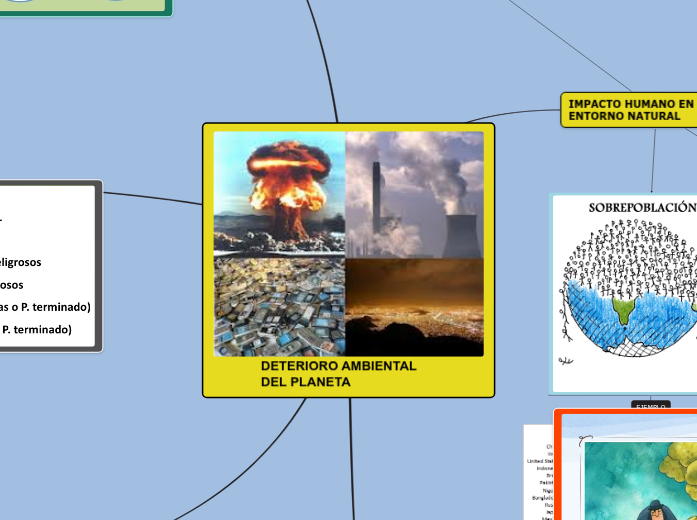
Task: Click the last line '  P. terminado)'
Action: [37, 329]
